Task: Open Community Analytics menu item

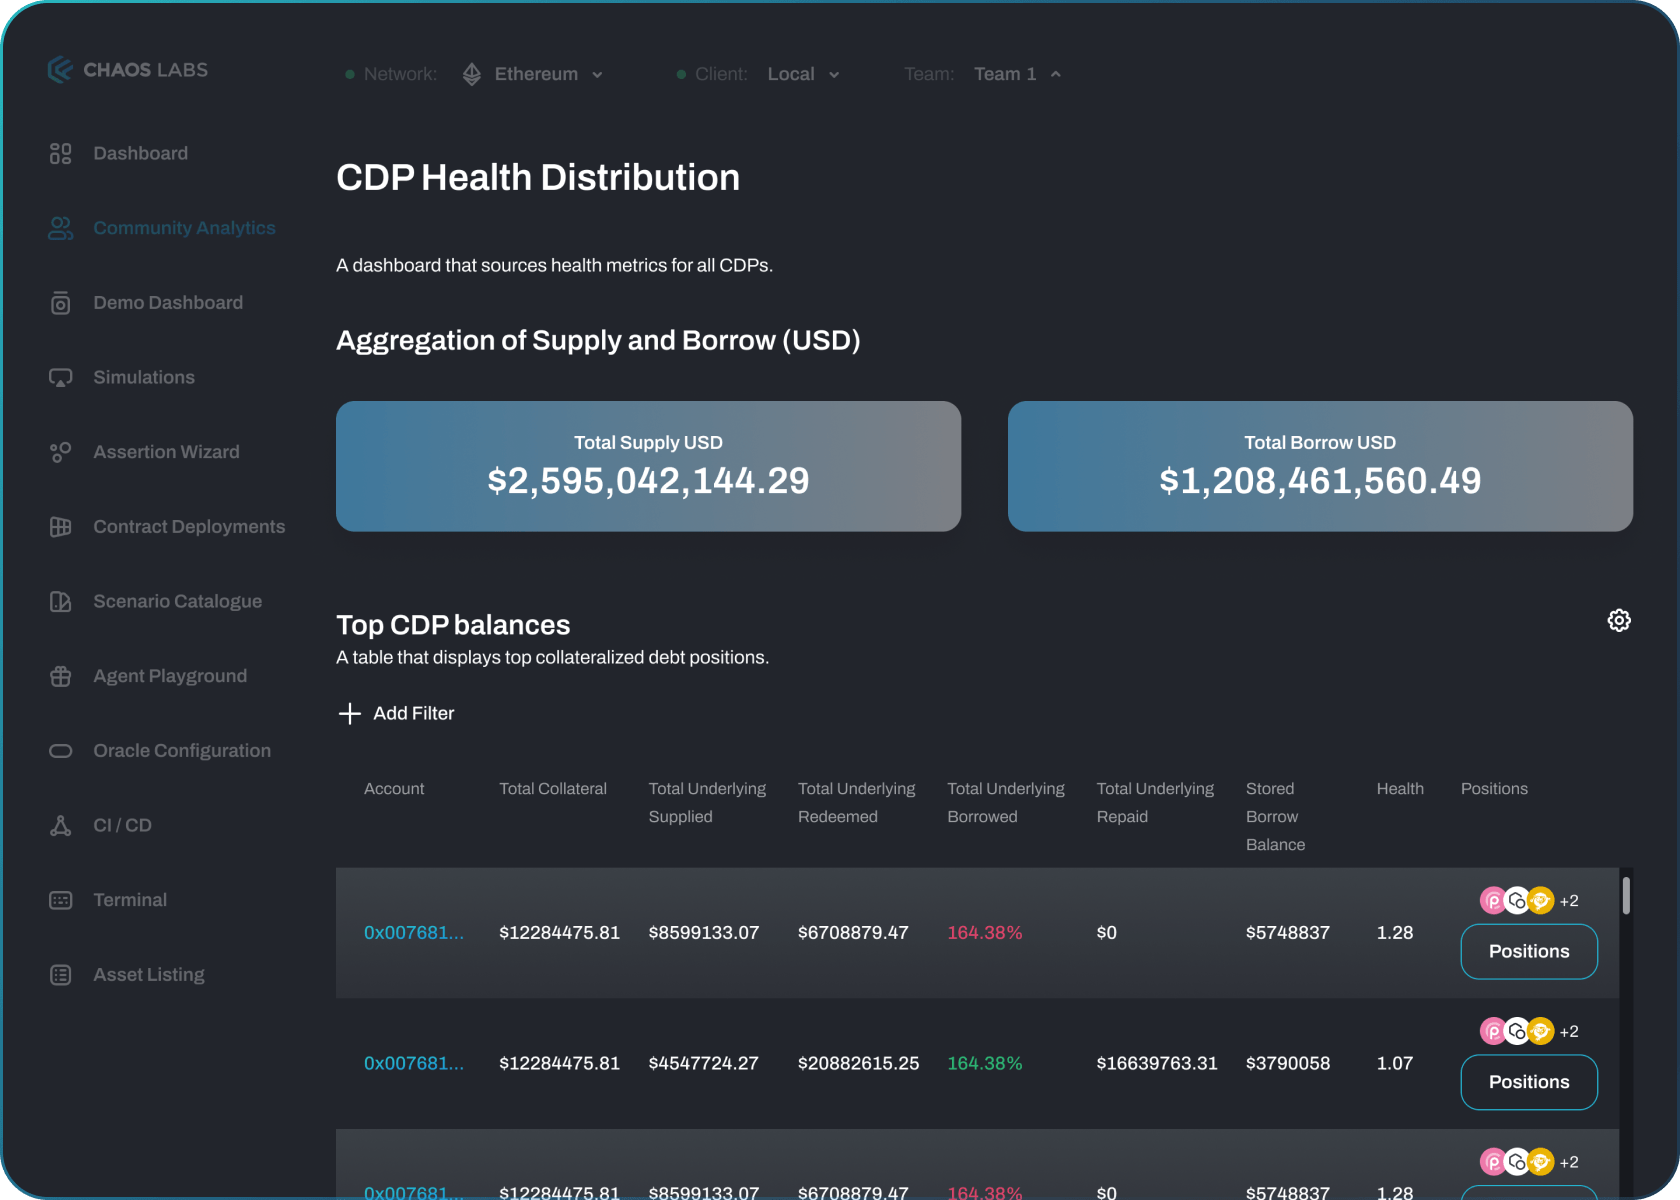Action: tap(184, 228)
